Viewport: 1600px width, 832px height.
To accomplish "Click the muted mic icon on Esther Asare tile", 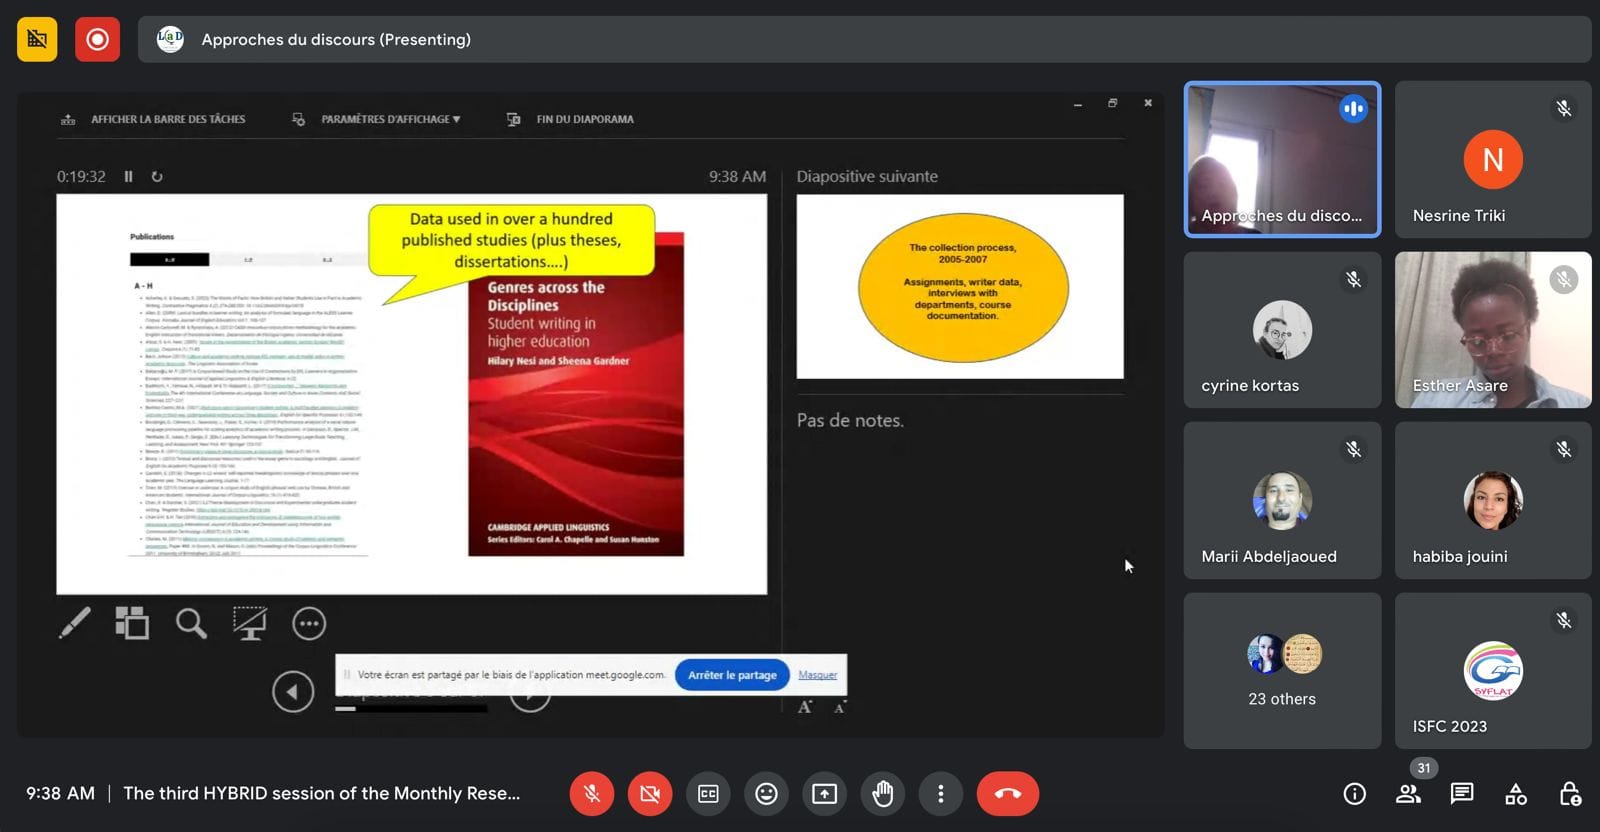I will point(1564,280).
